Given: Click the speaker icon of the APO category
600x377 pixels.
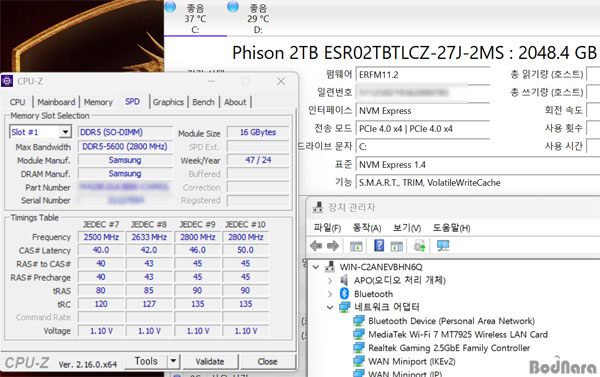Looking at the screenshot, I should coord(344,280).
